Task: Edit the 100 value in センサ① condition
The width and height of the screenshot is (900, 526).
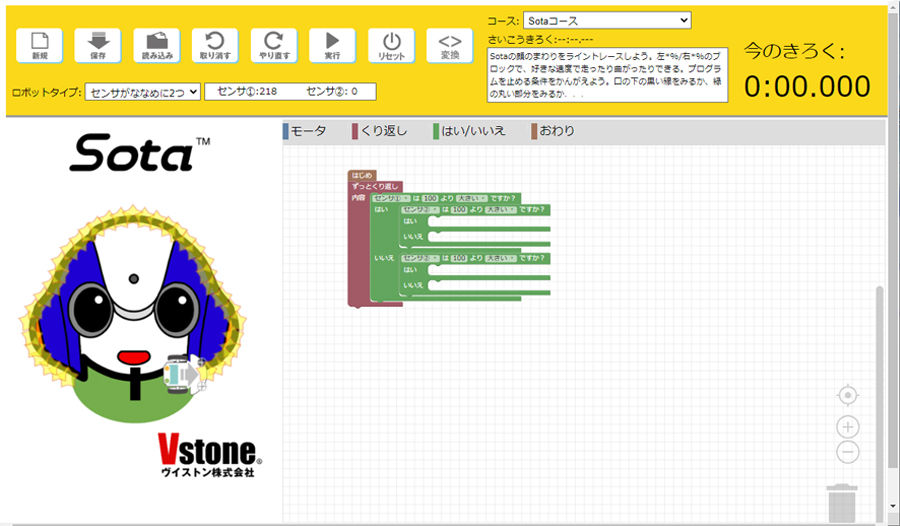Action: pyautogui.click(x=430, y=198)
